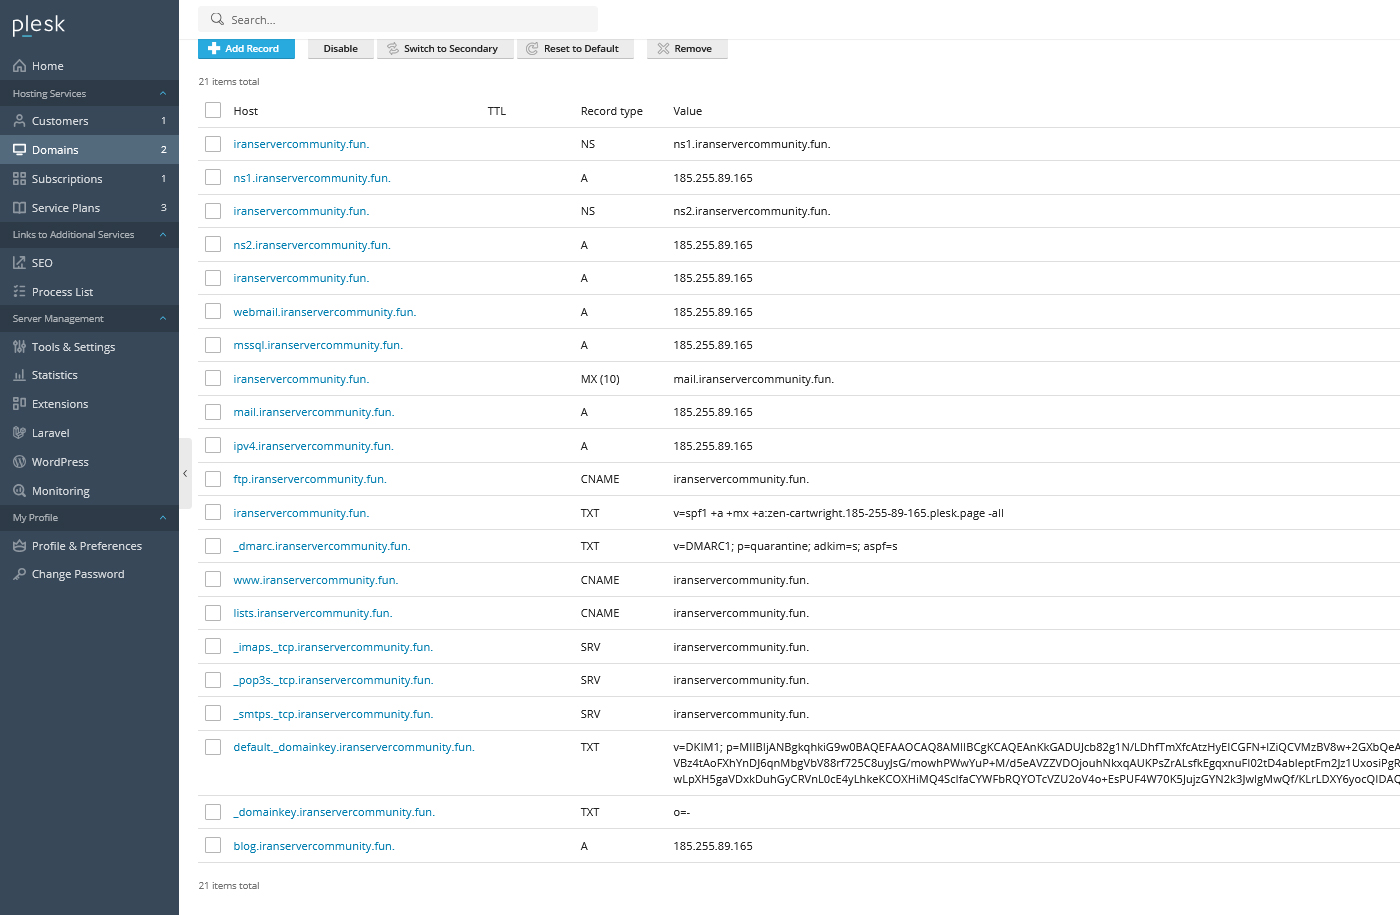
Task: Select all DNS records via header checkbox
Action: 212,110
